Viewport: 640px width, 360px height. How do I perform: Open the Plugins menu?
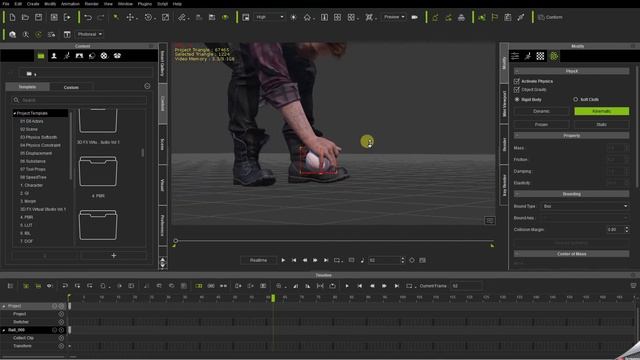tap(145, 4)
